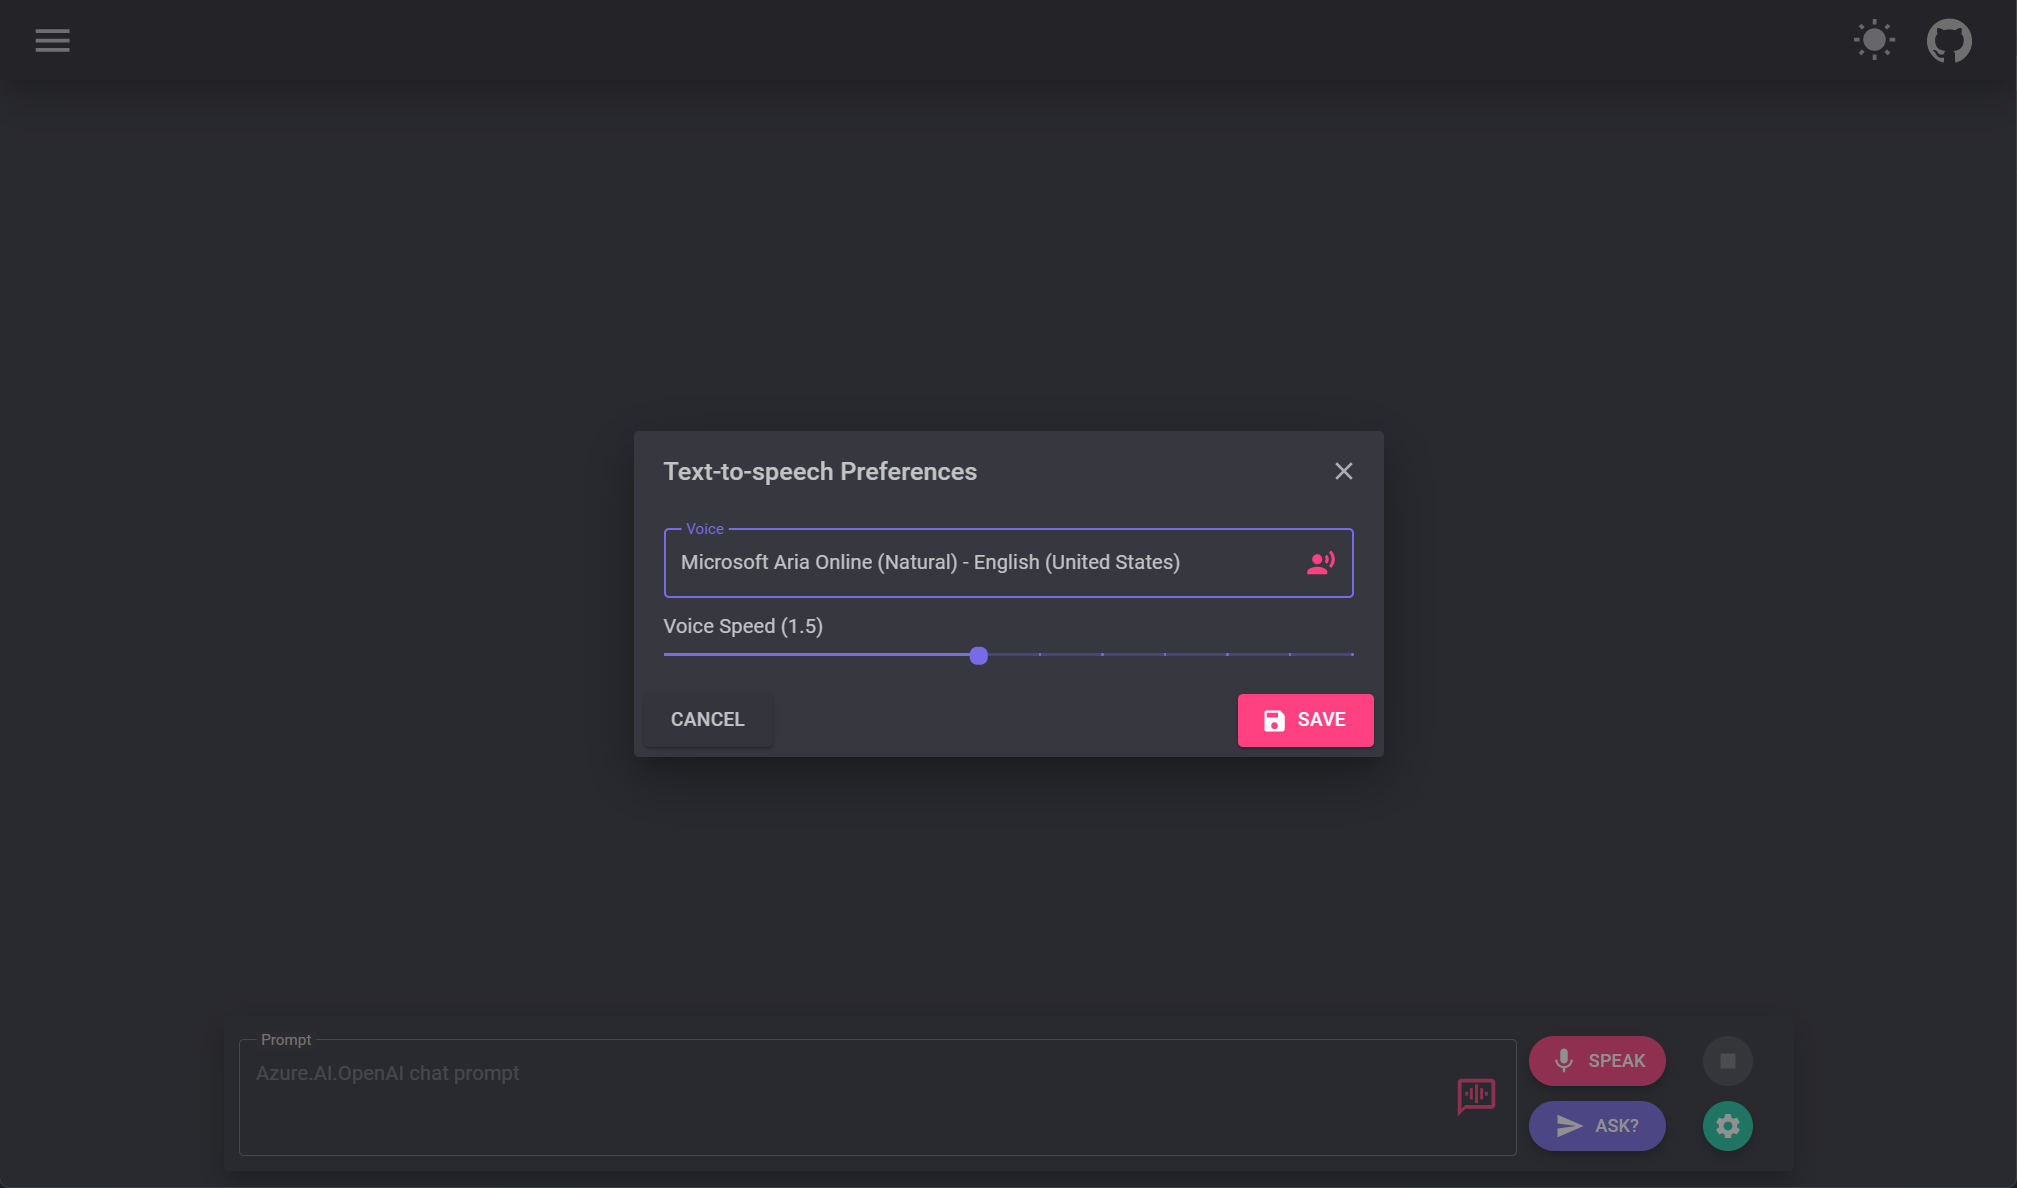Click the speaking-person voice icon
Image resolution: width=2017 pixels, height=1188 pixels.
tap(1320, 563)
